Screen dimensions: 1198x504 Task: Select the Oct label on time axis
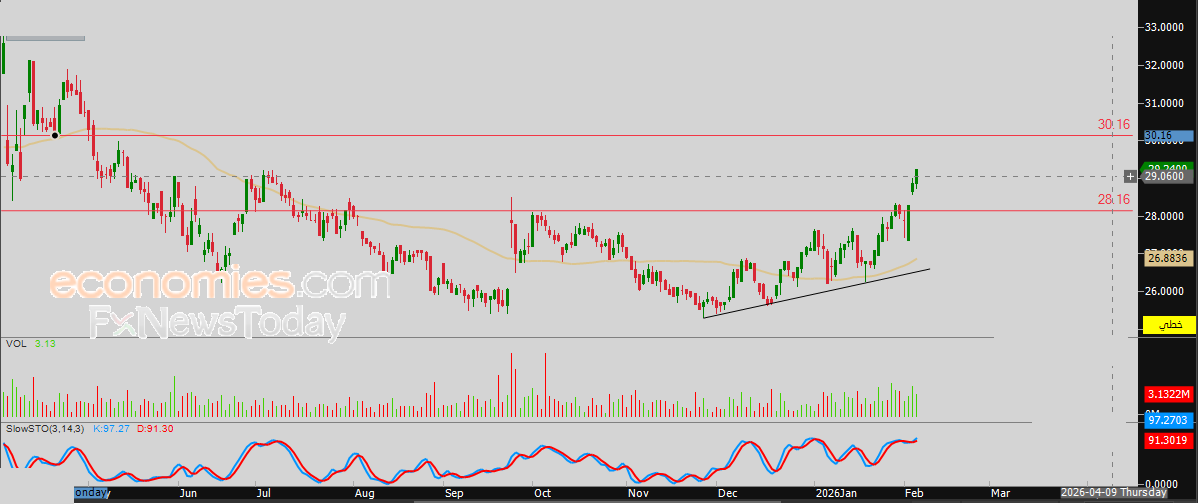[542, 493]
